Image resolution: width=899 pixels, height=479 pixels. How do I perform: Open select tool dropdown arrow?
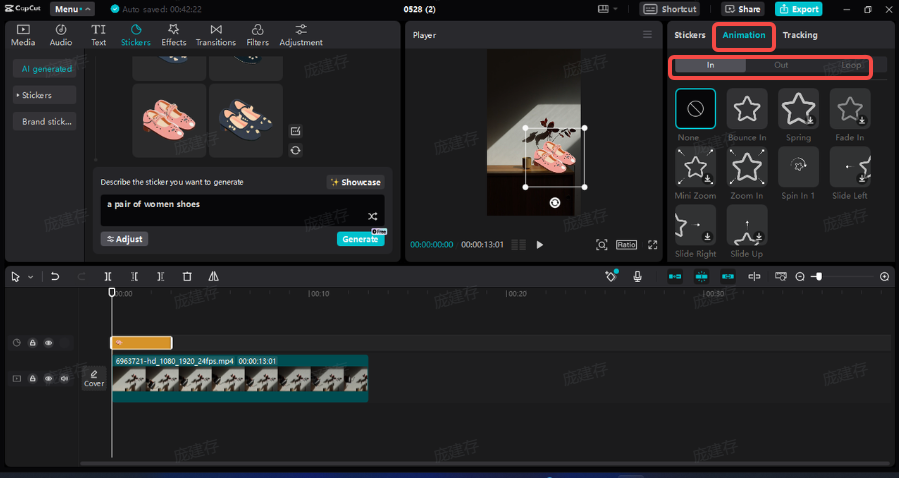(x=30, y=277)
